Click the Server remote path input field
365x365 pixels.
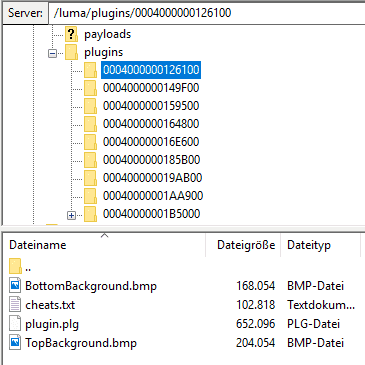pyautogui.click(x=207, y=13)
